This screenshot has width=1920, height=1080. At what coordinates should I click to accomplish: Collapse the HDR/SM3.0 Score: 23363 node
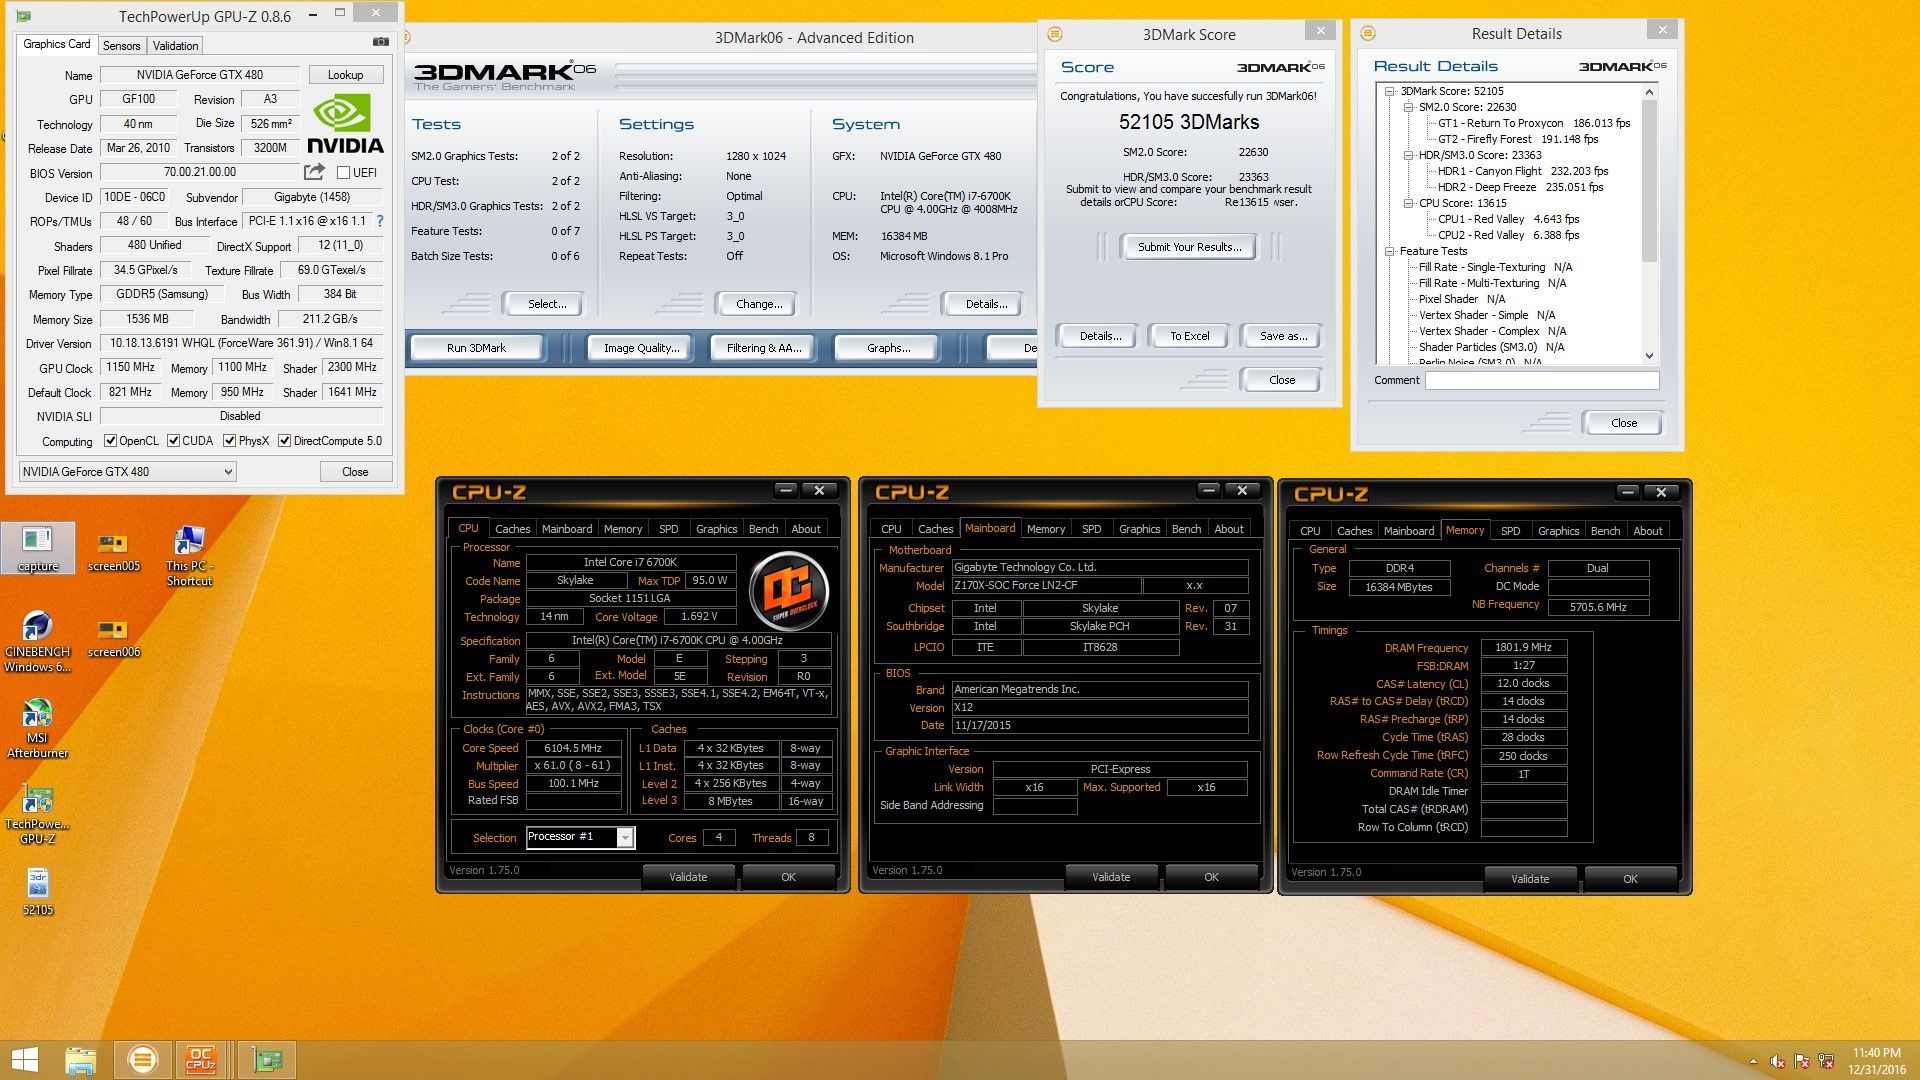[1408, 155]
